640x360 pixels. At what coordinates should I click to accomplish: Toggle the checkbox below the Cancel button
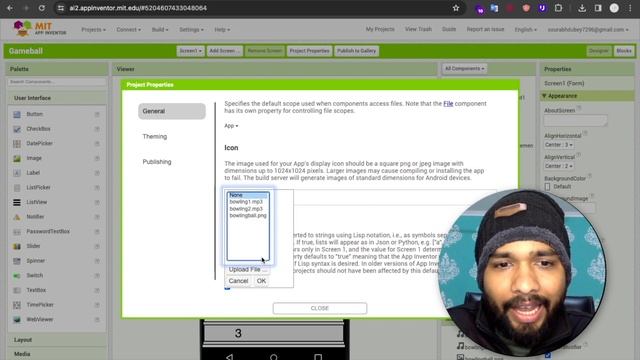(227, 288)
